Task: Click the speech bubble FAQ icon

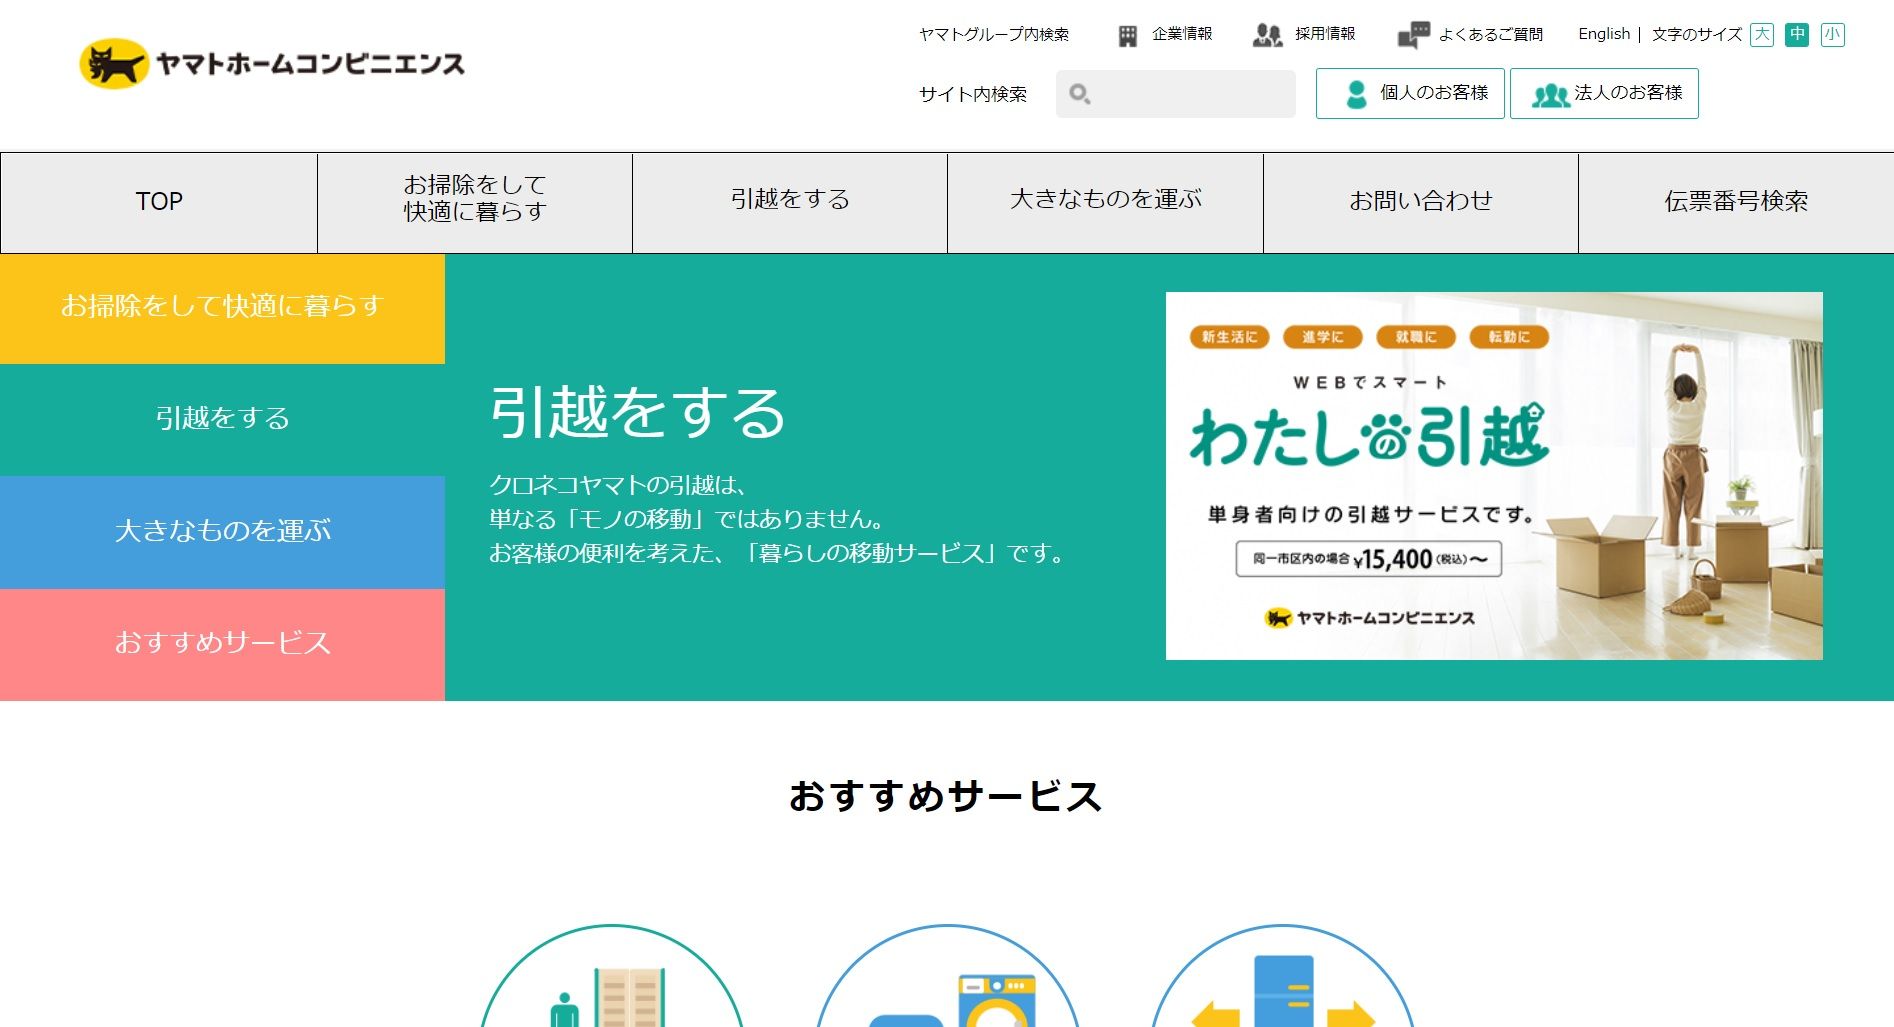Action: click(x=1412, y=36)
